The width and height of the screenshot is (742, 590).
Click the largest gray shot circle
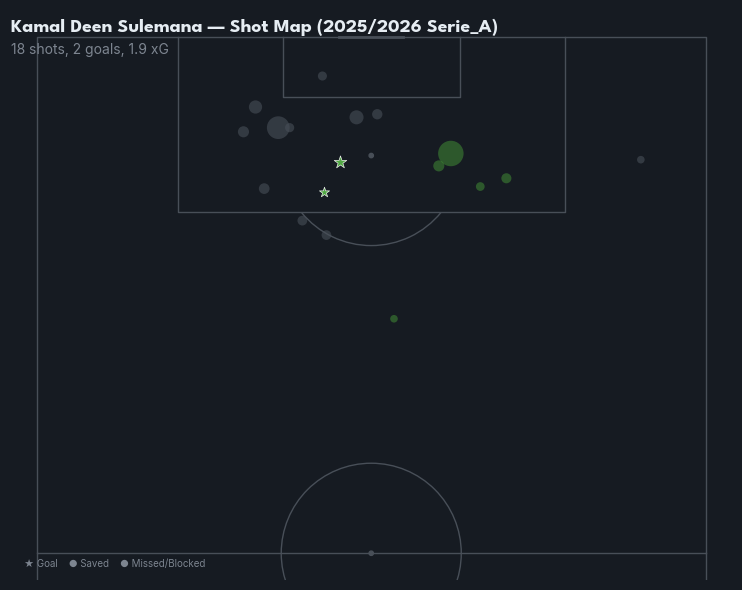tap(278, 127)
